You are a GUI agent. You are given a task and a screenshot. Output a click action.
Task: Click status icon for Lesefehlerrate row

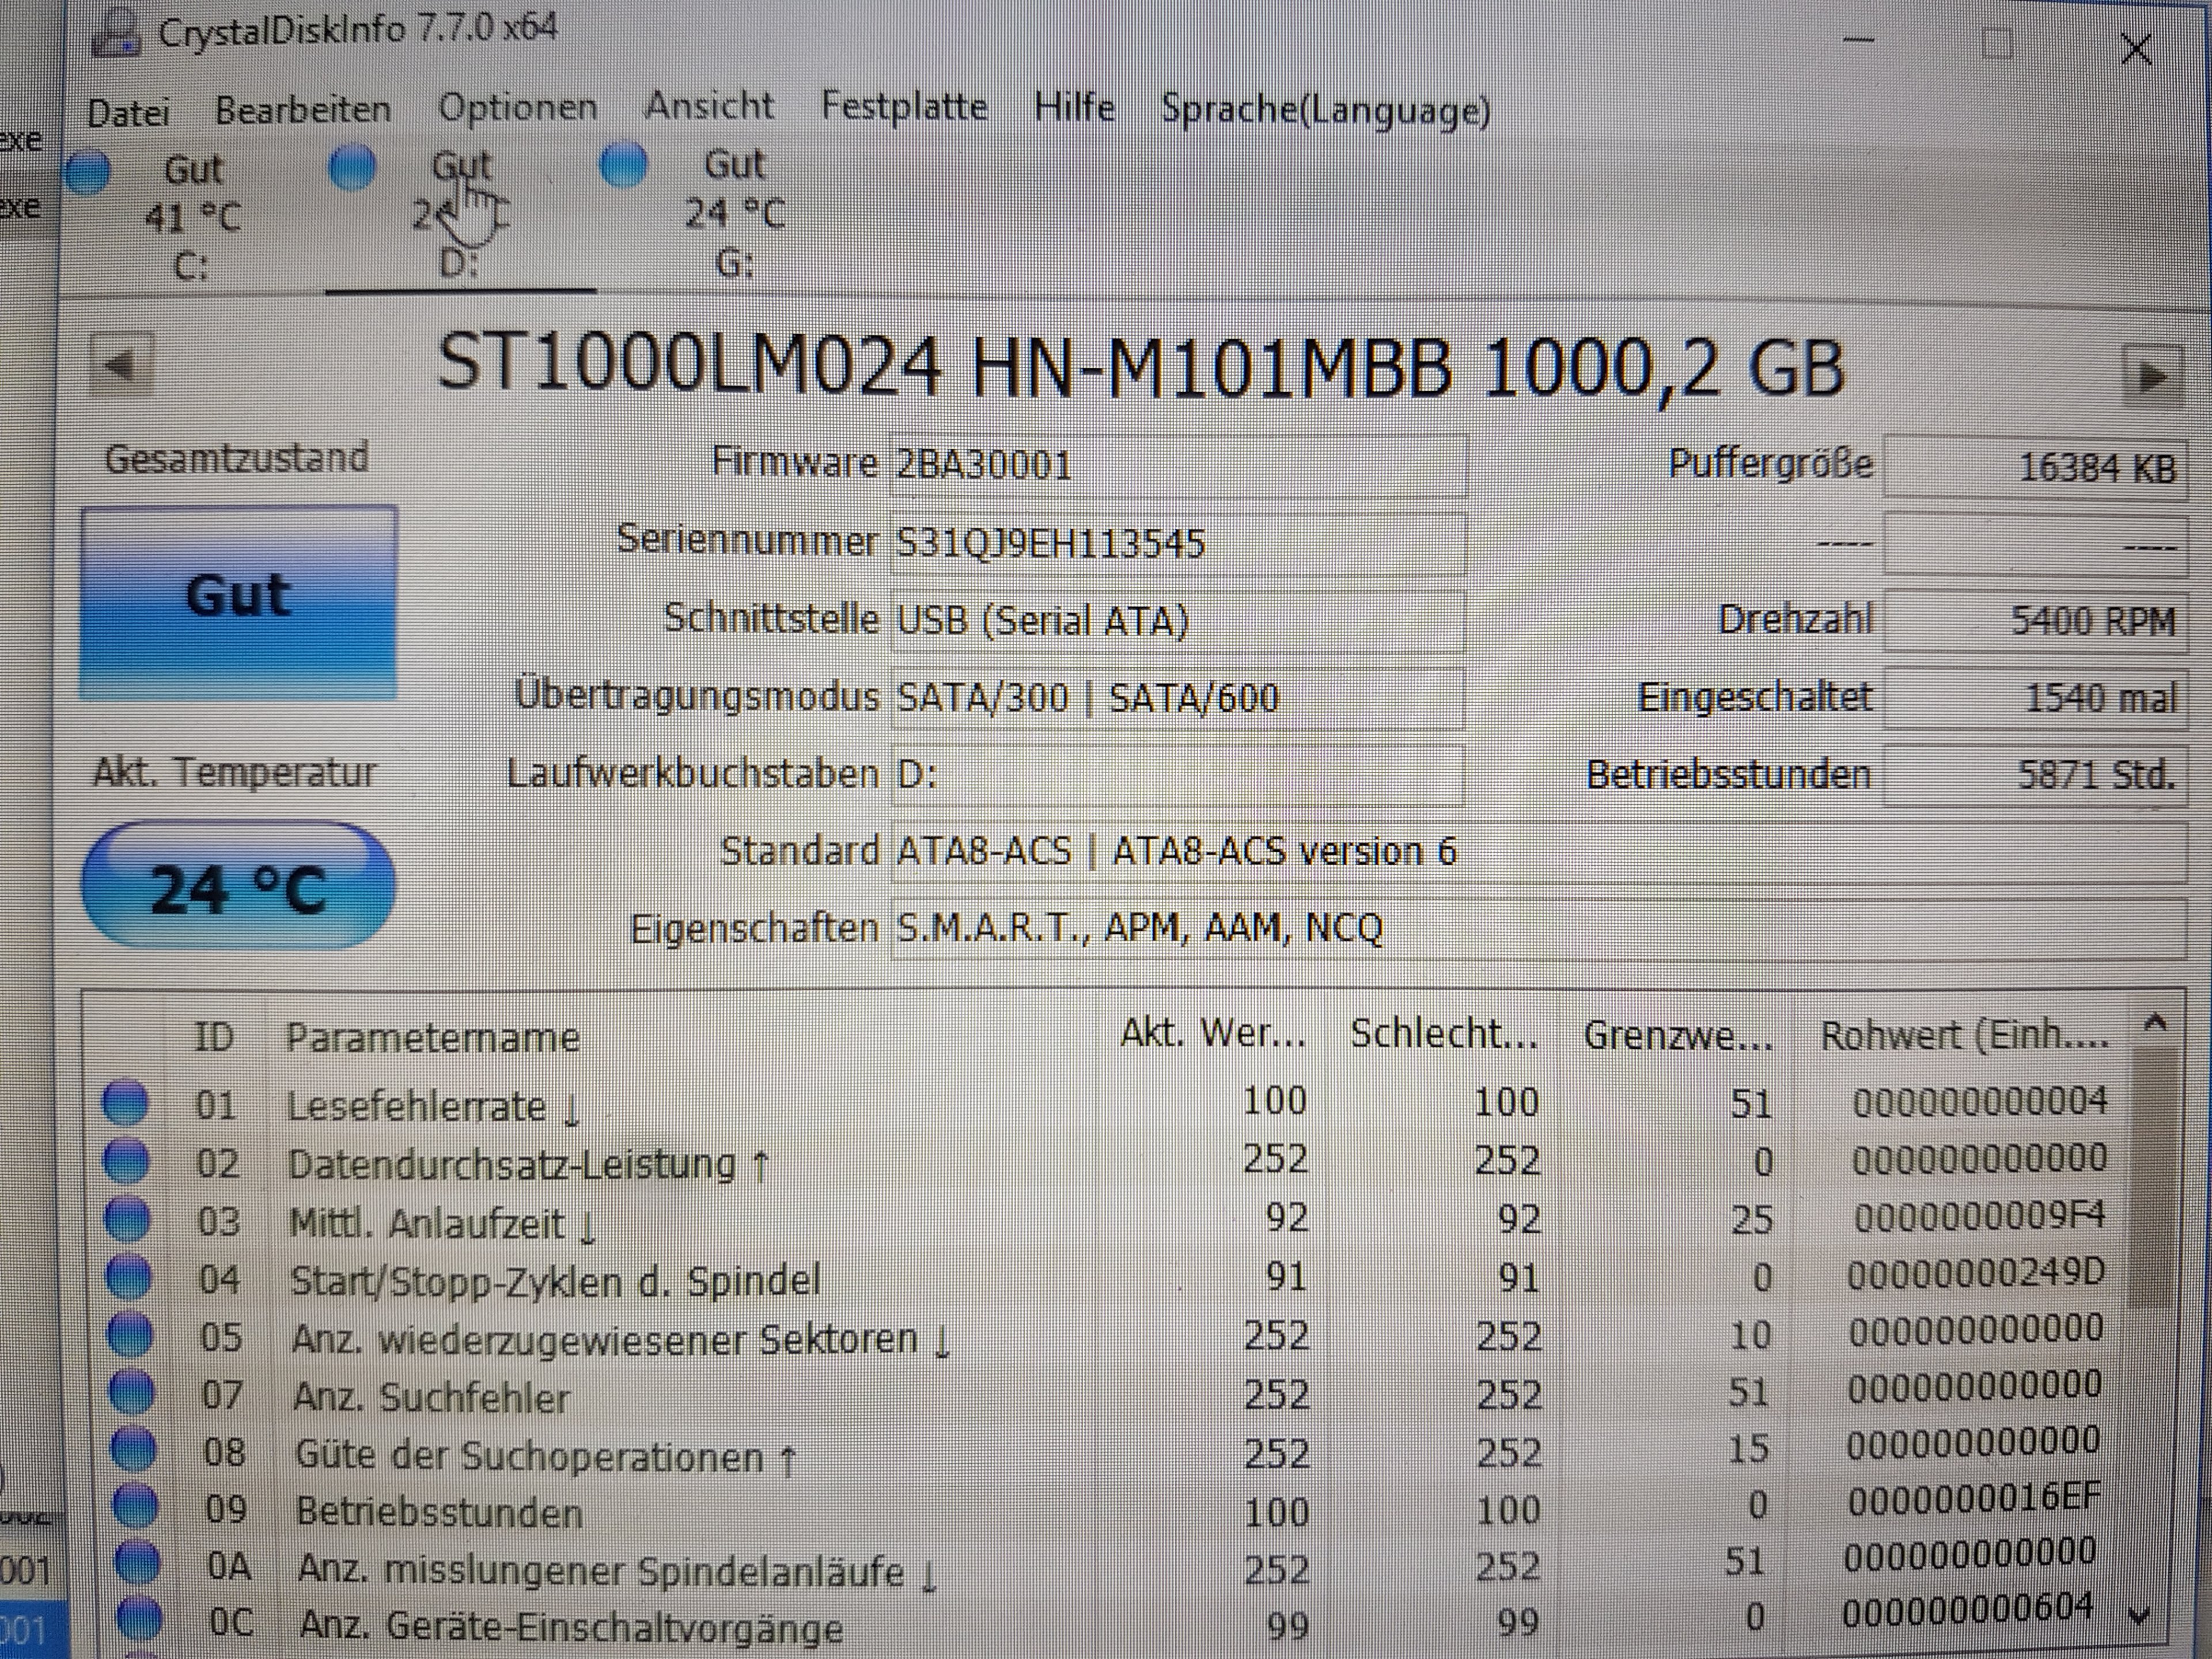126,1103
